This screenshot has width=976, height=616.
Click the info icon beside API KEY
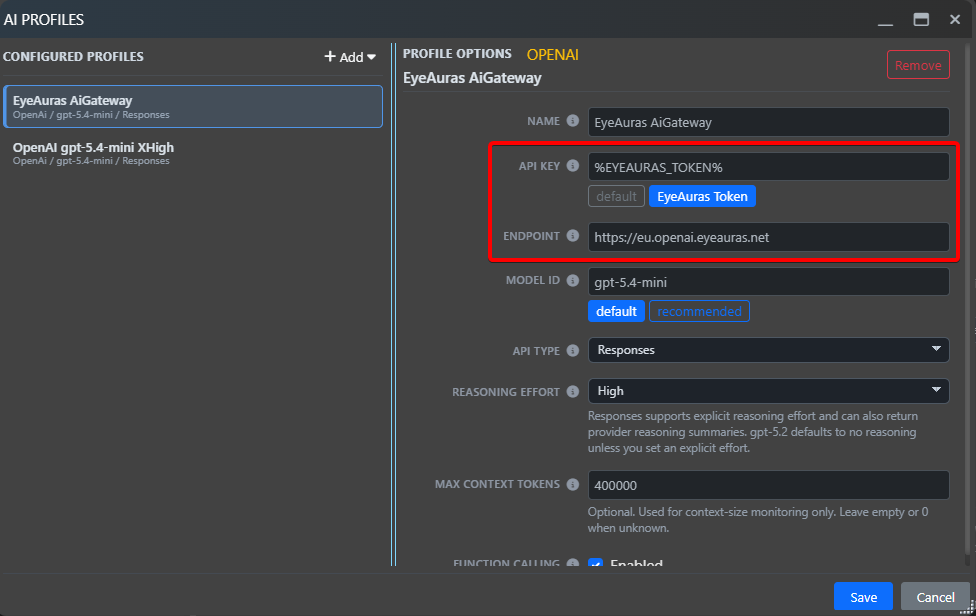pos(573,165)
